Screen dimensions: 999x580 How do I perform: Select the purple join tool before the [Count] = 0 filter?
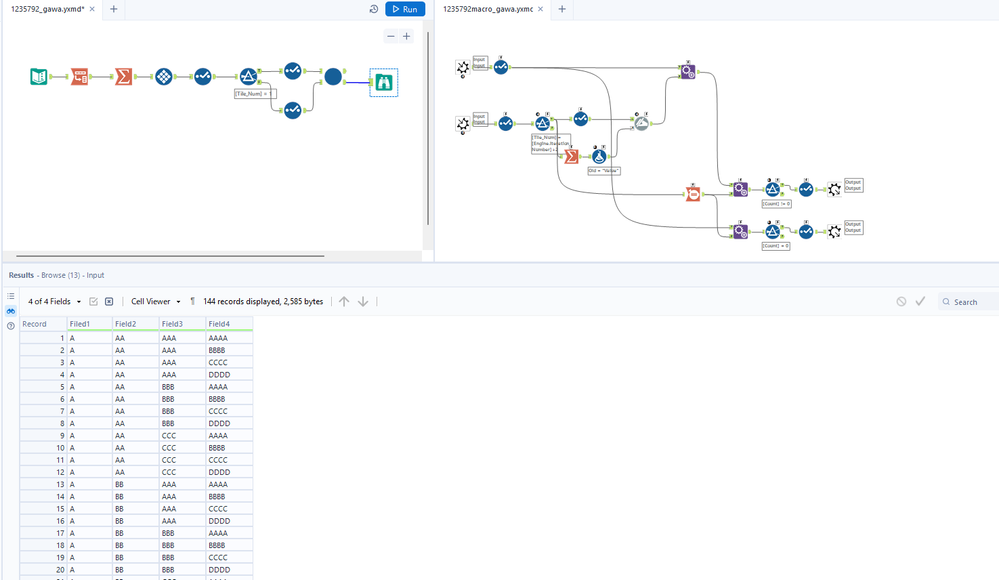(x=740, y=232)
